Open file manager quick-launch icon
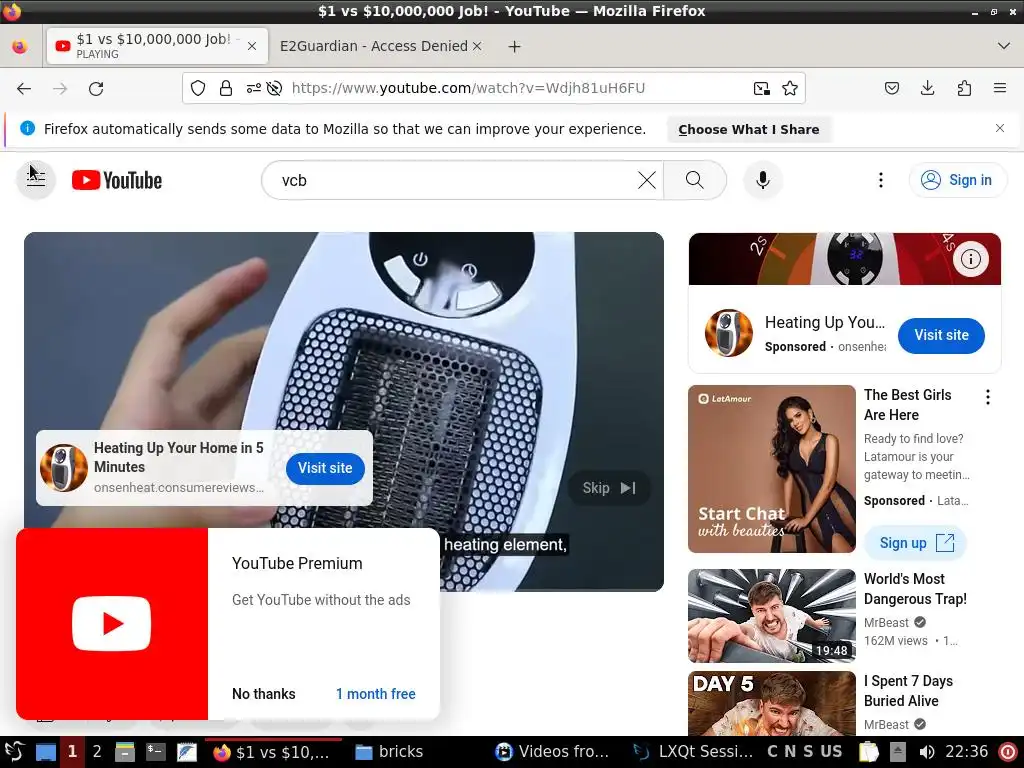Viewport: 1024px width, 768px height. (x=125, y=752)
